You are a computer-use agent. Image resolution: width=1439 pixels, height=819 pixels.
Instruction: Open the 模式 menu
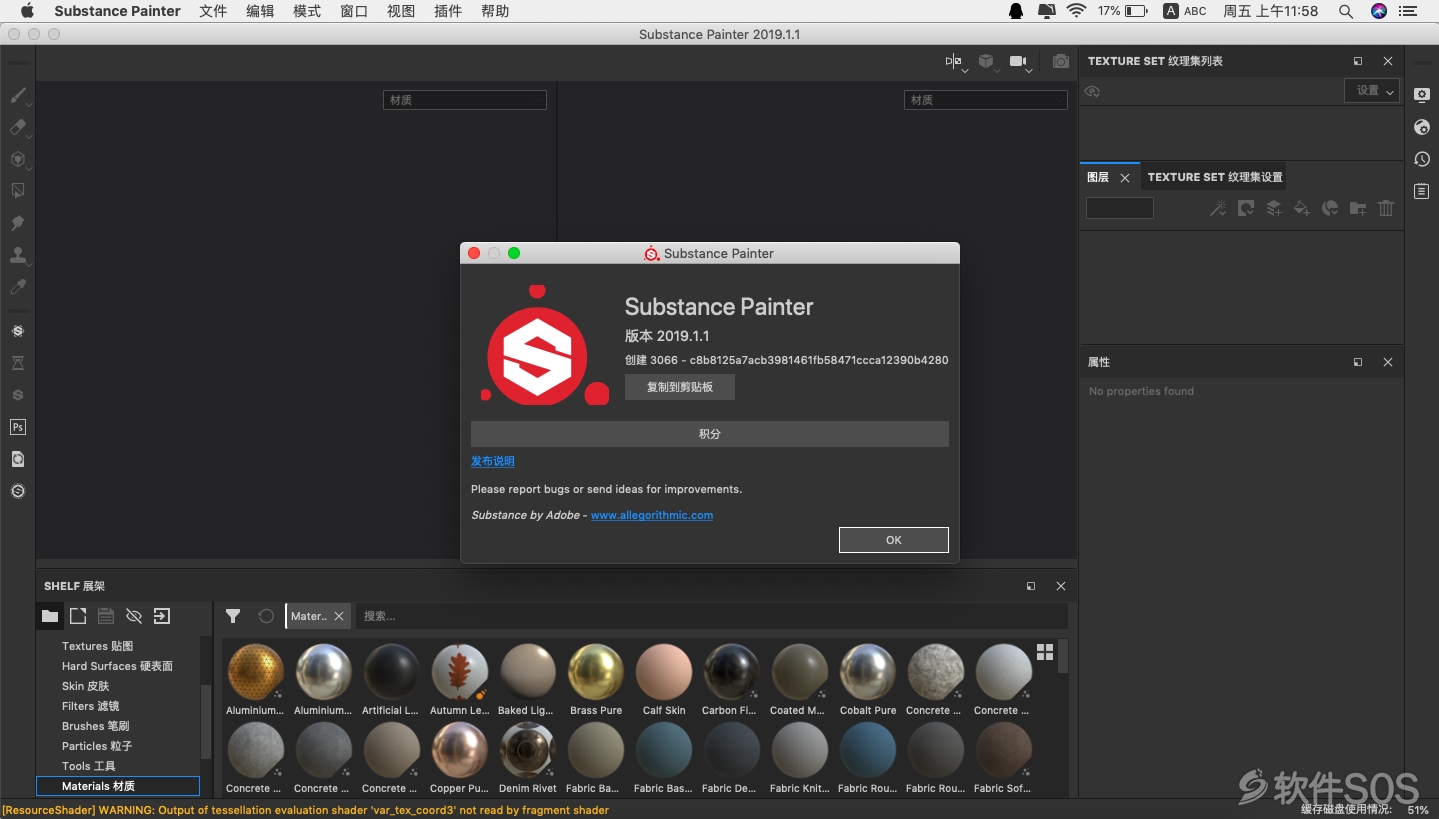(x=307, y=11)
